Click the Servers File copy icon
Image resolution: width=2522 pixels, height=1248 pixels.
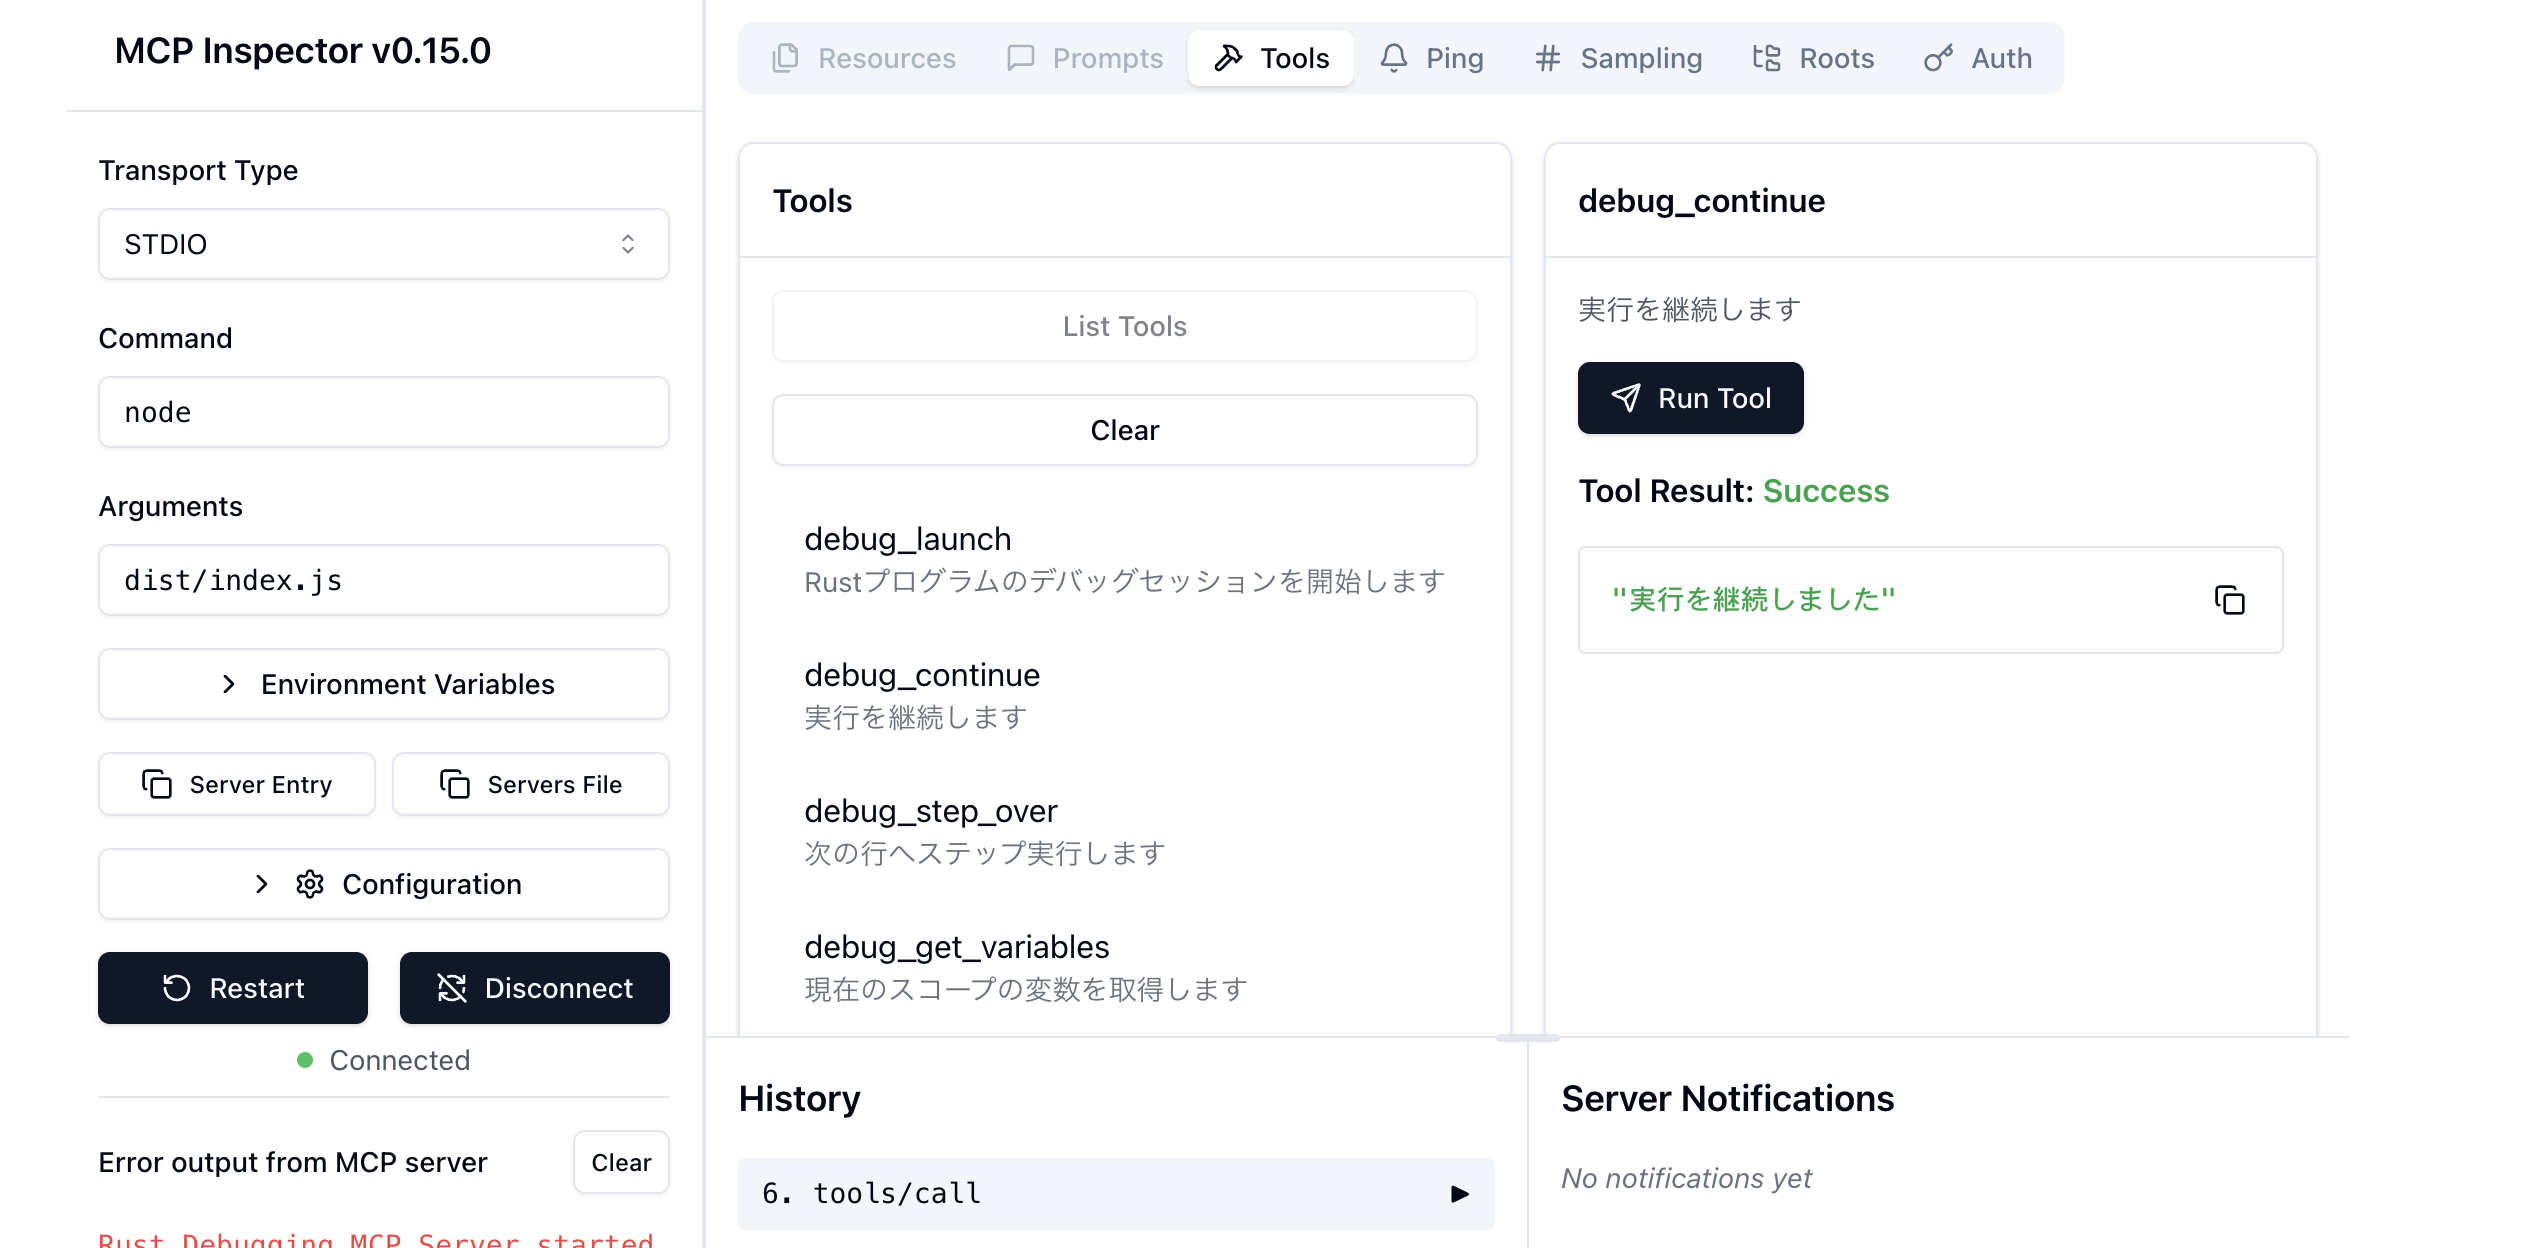pyautogui.click(x=455, y=784)
